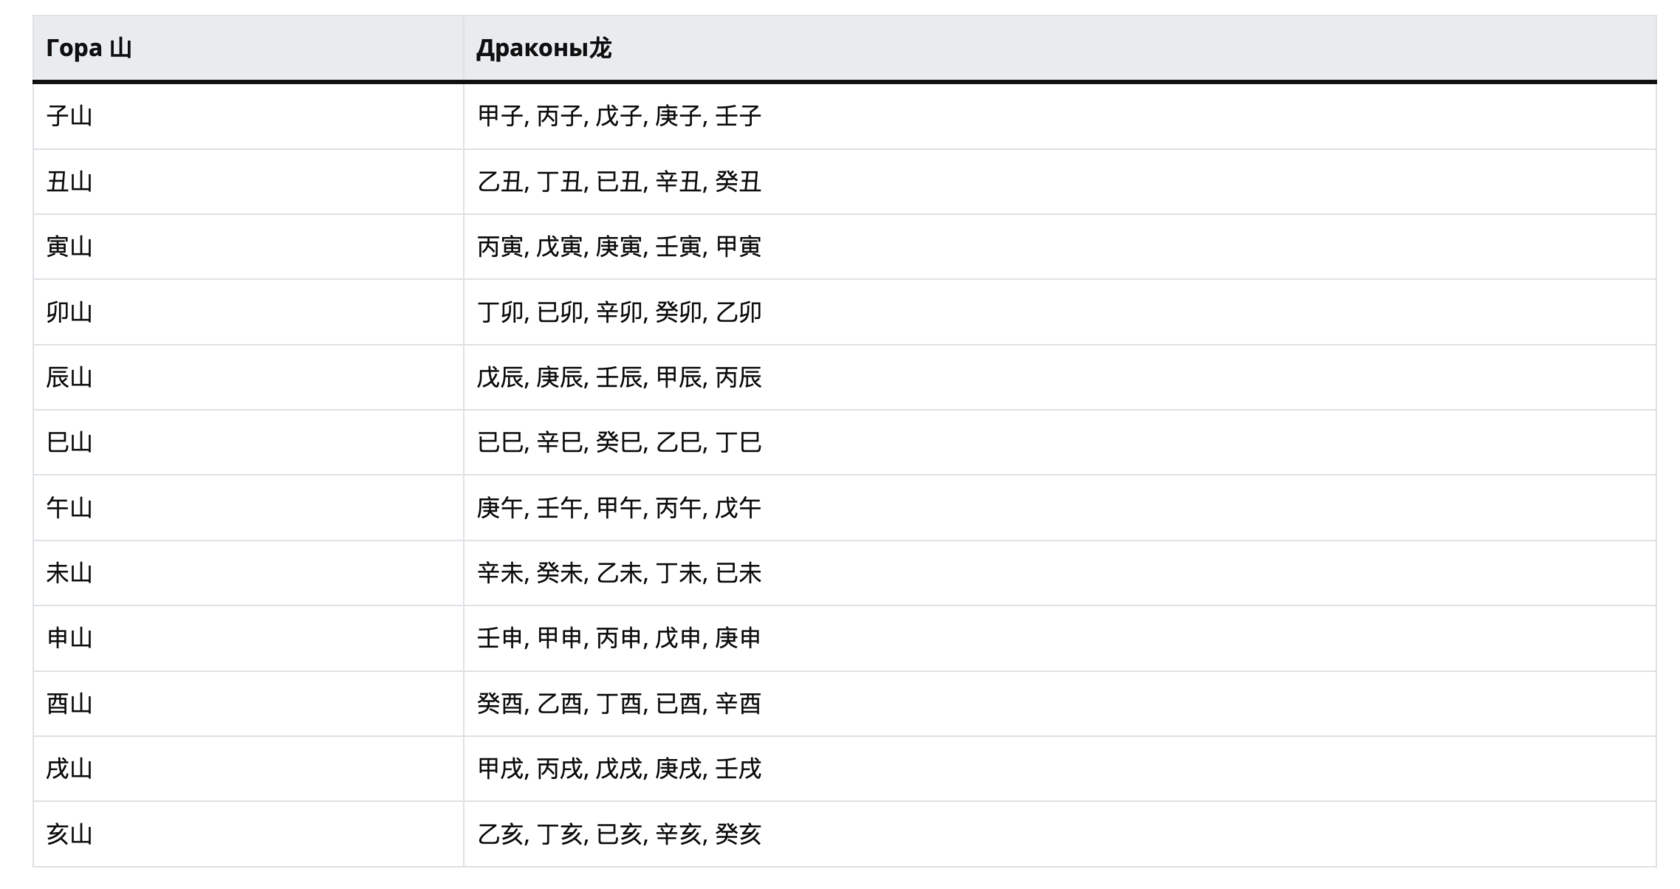Click dragons cell starting with 甲子
The image size is (1680, 889).
click(619, 116)
